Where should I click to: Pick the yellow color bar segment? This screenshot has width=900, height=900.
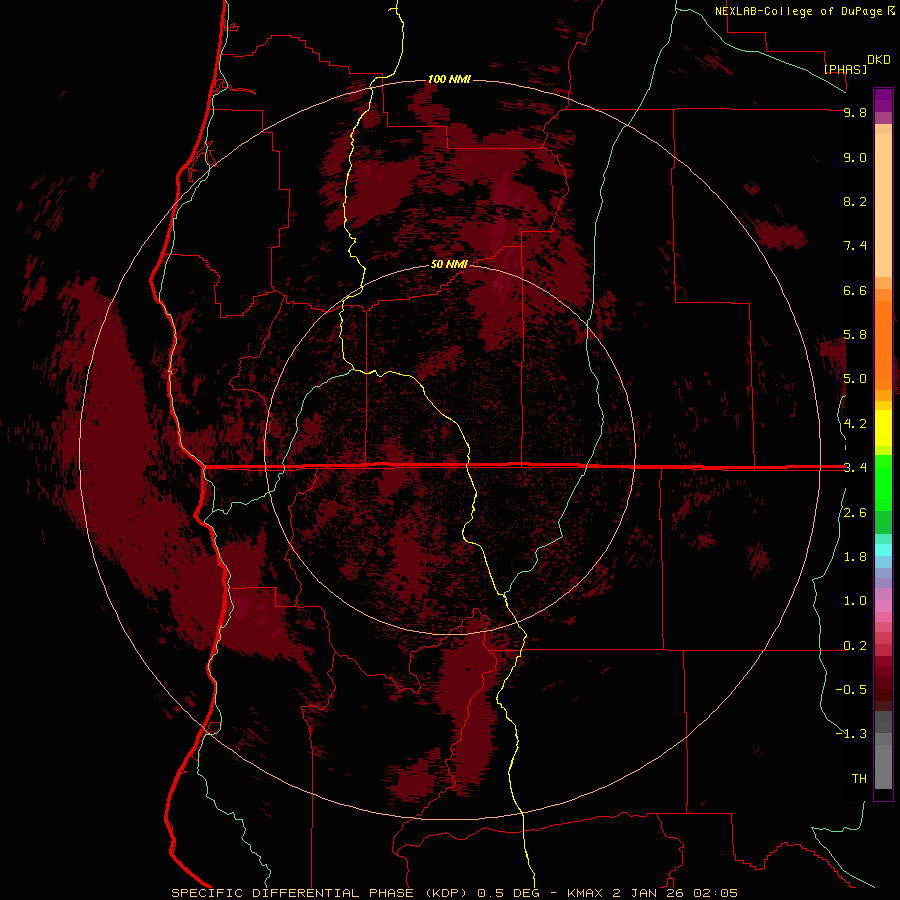(883, 428)
